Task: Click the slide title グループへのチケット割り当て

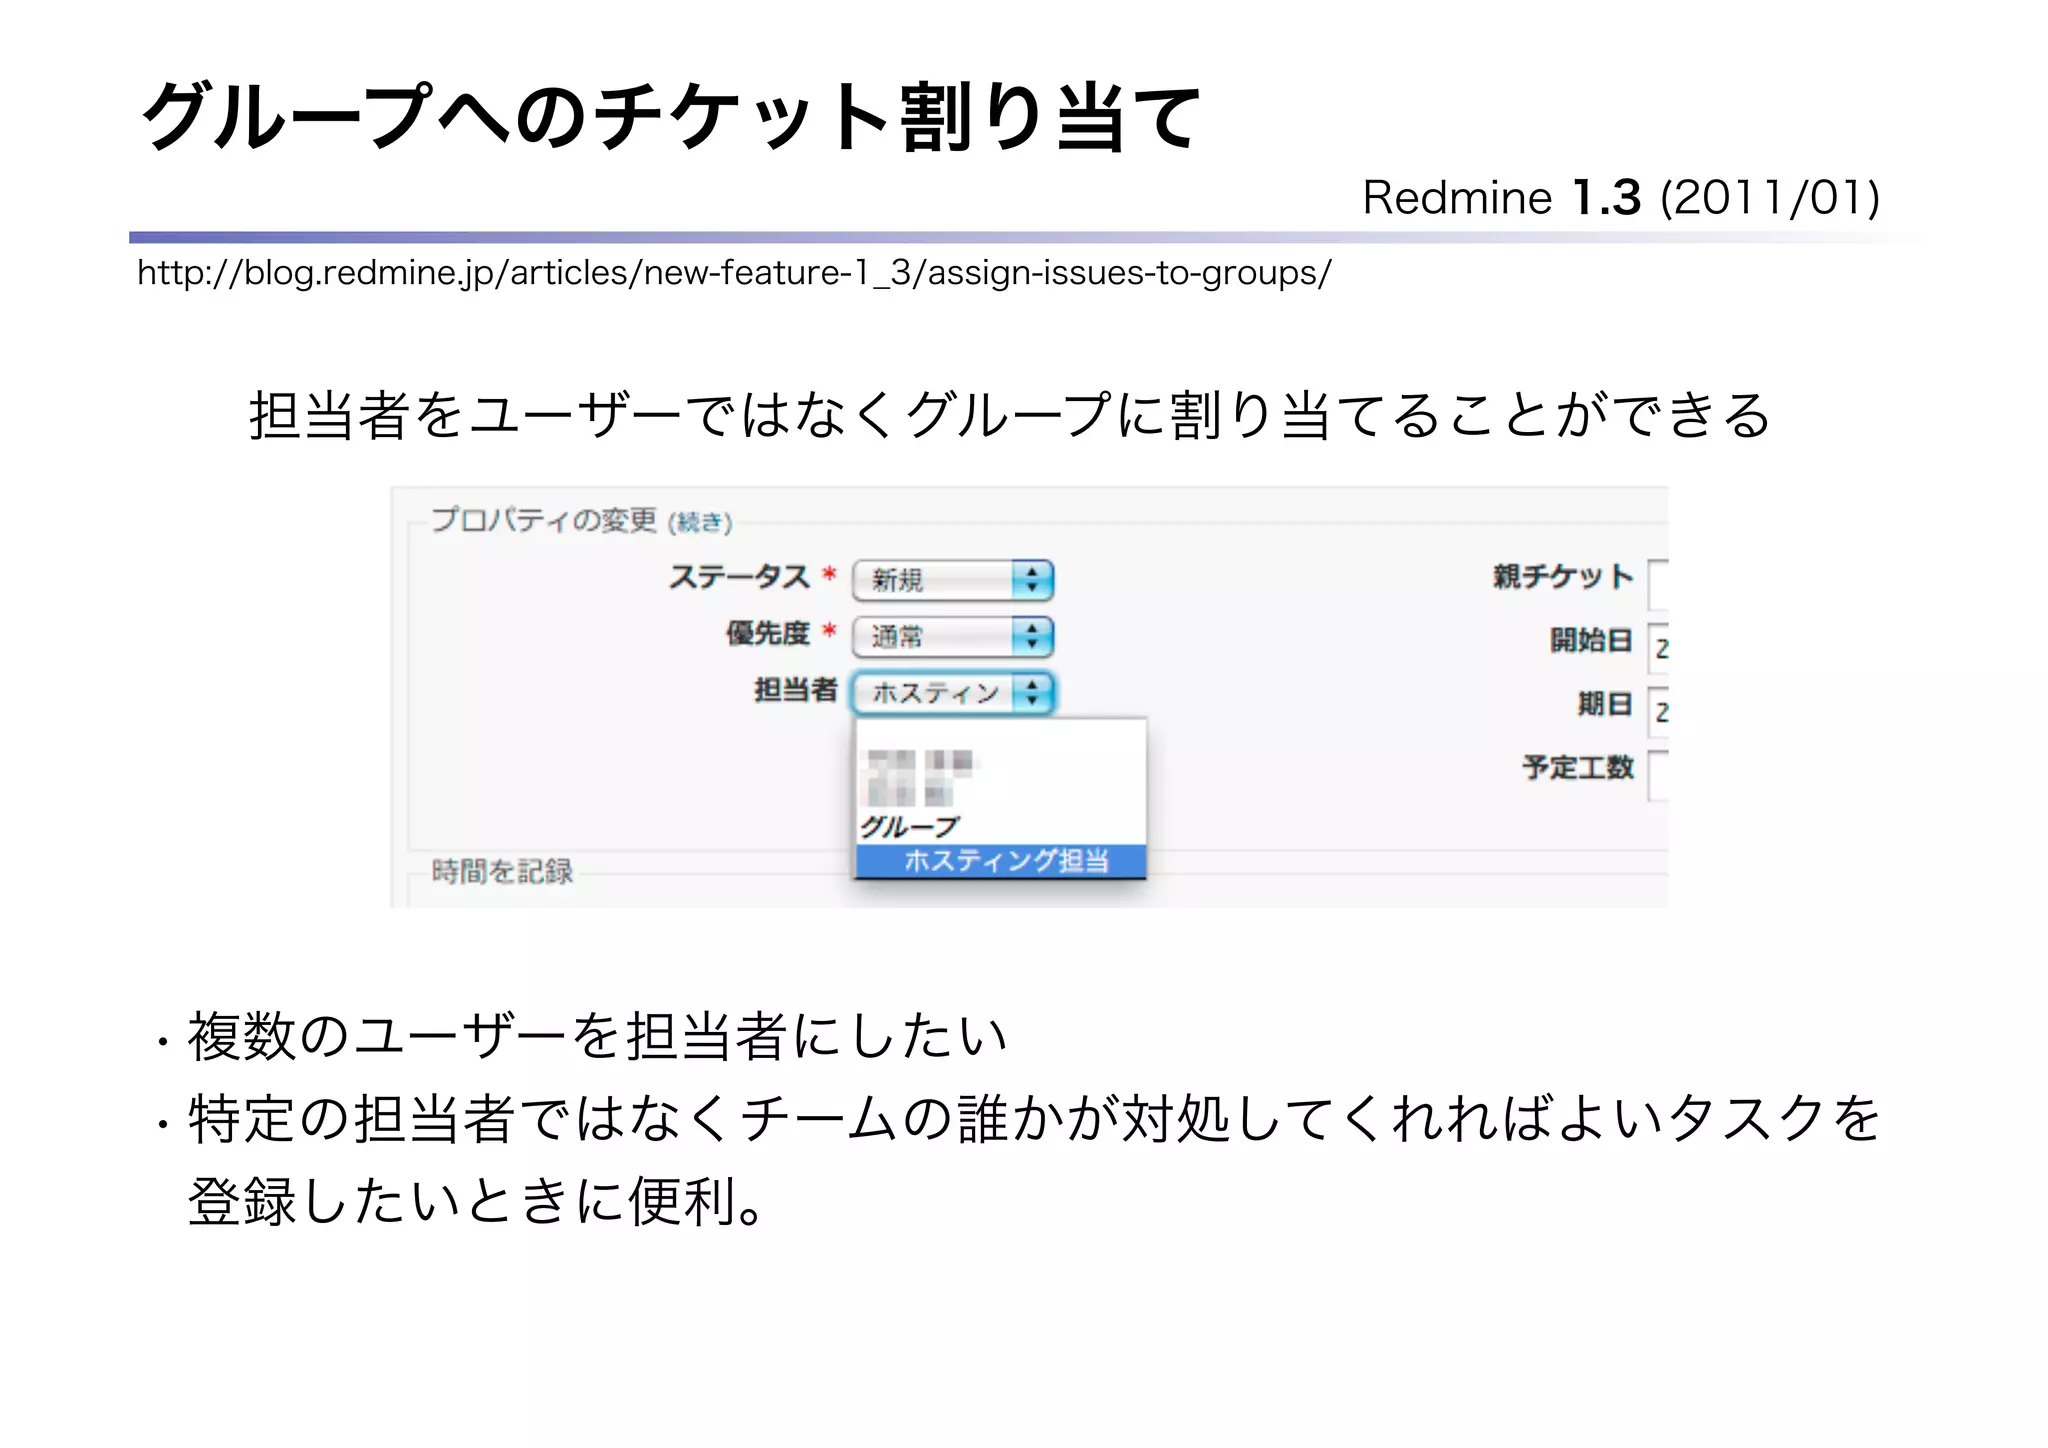Action: (x=670, y=118)
